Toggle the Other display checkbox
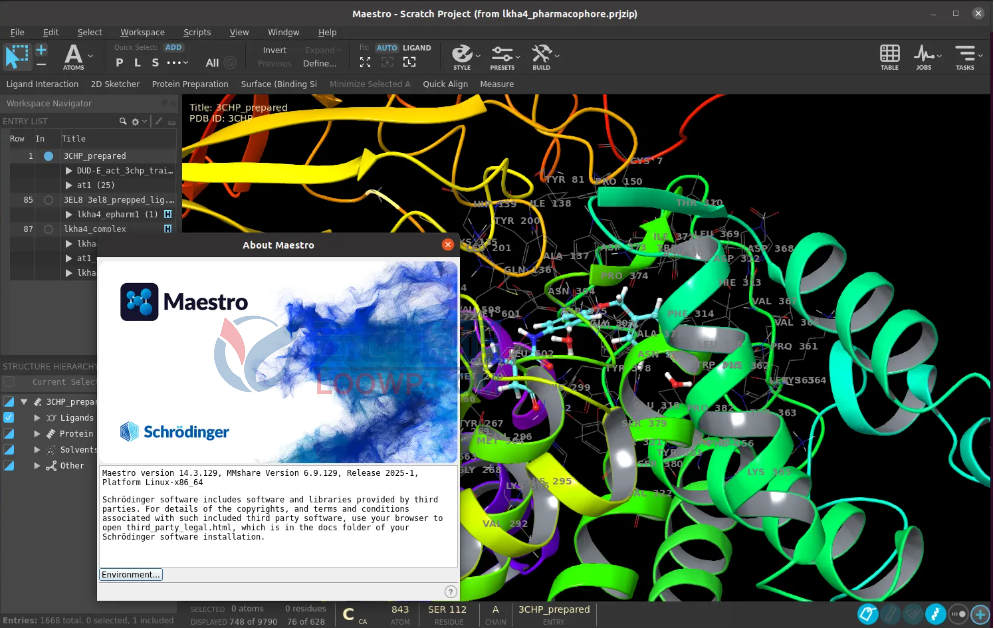This screenshot has width=994, height=629. pos(9,465)
